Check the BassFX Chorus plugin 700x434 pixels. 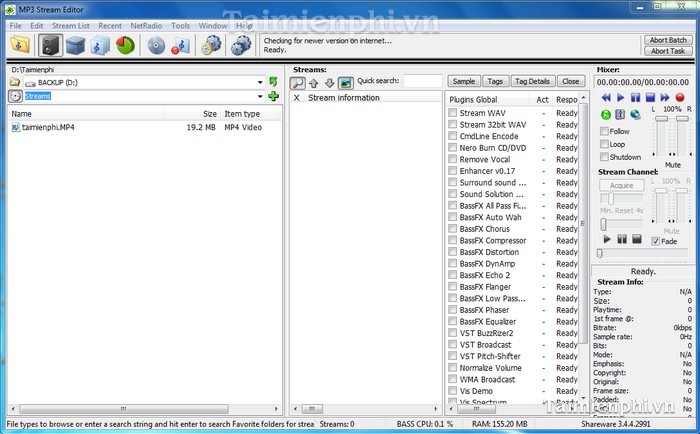click(453, 229)
